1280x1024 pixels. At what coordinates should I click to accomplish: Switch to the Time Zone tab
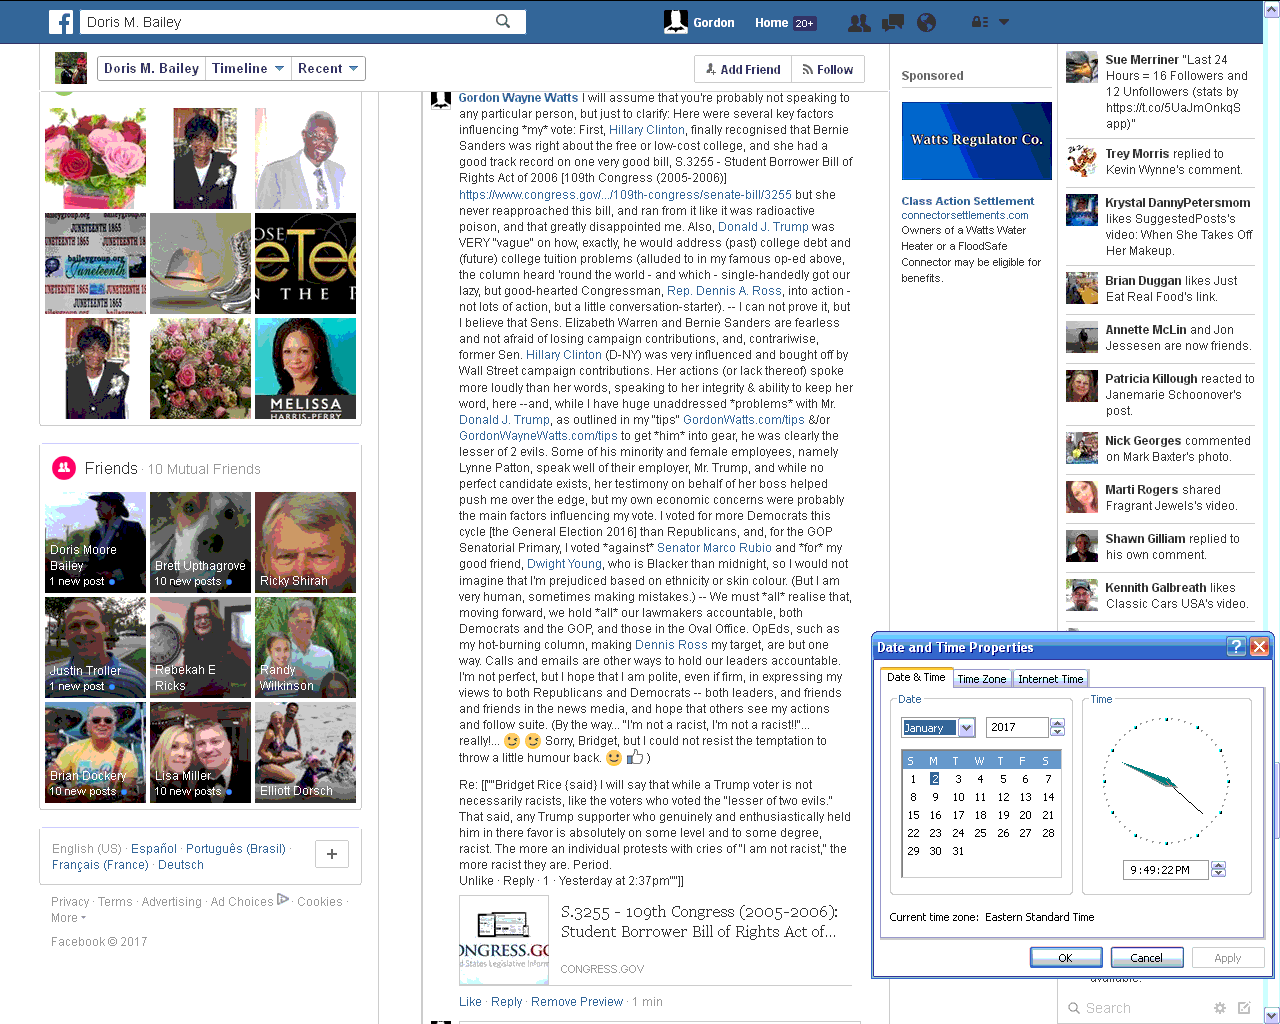pyautogui.click(x=981, y=679)
